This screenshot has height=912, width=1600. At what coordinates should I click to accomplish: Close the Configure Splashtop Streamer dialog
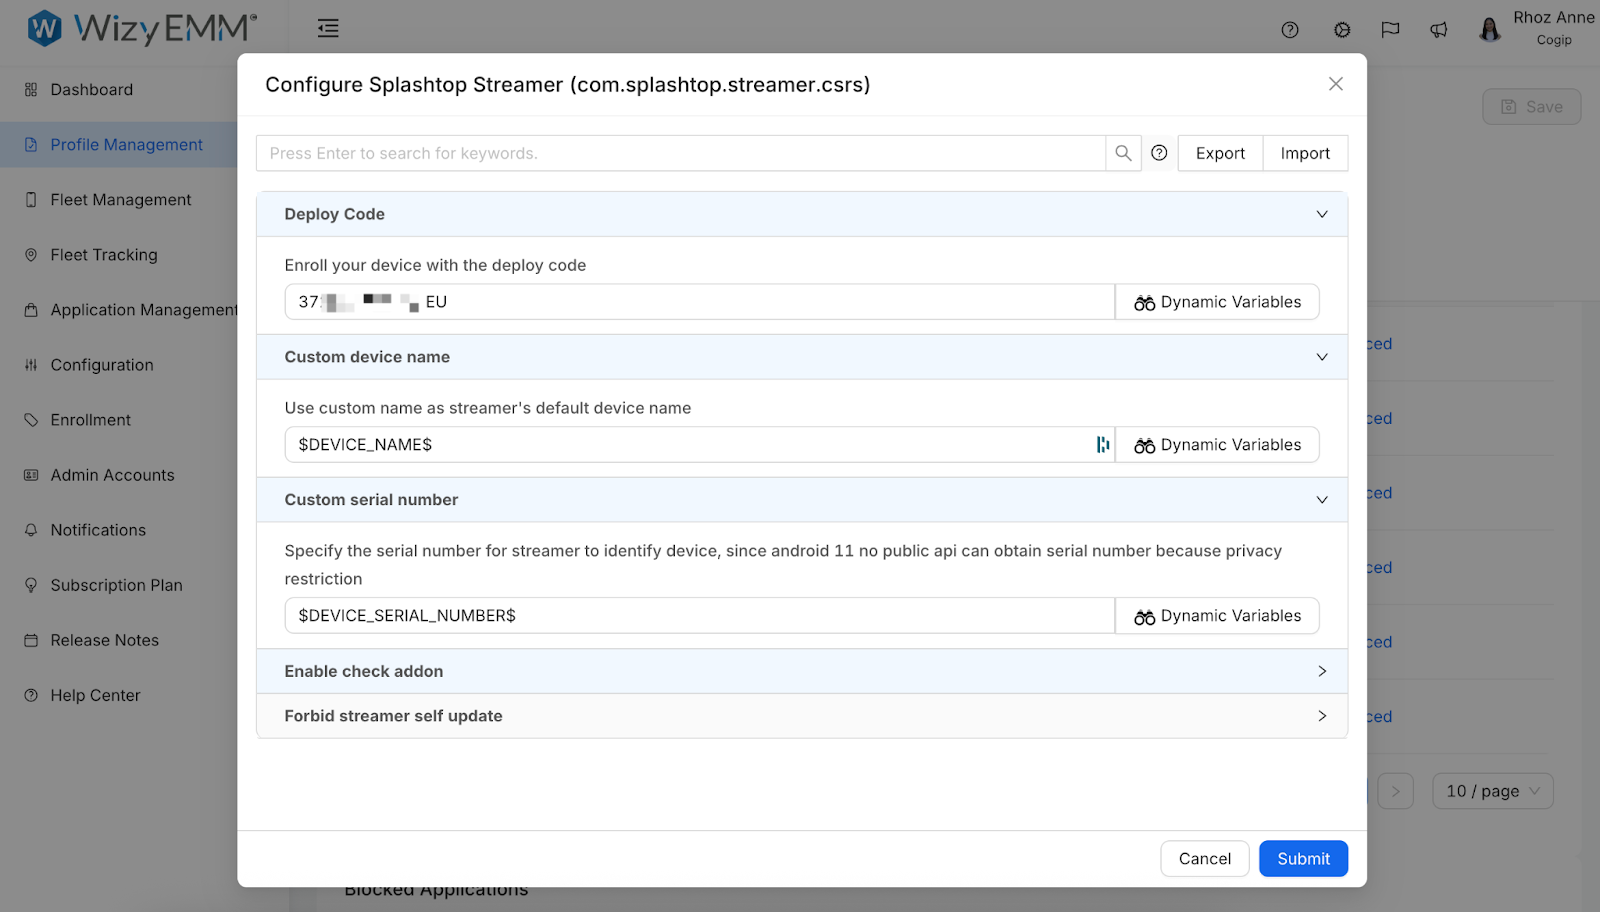(1335, 84)
